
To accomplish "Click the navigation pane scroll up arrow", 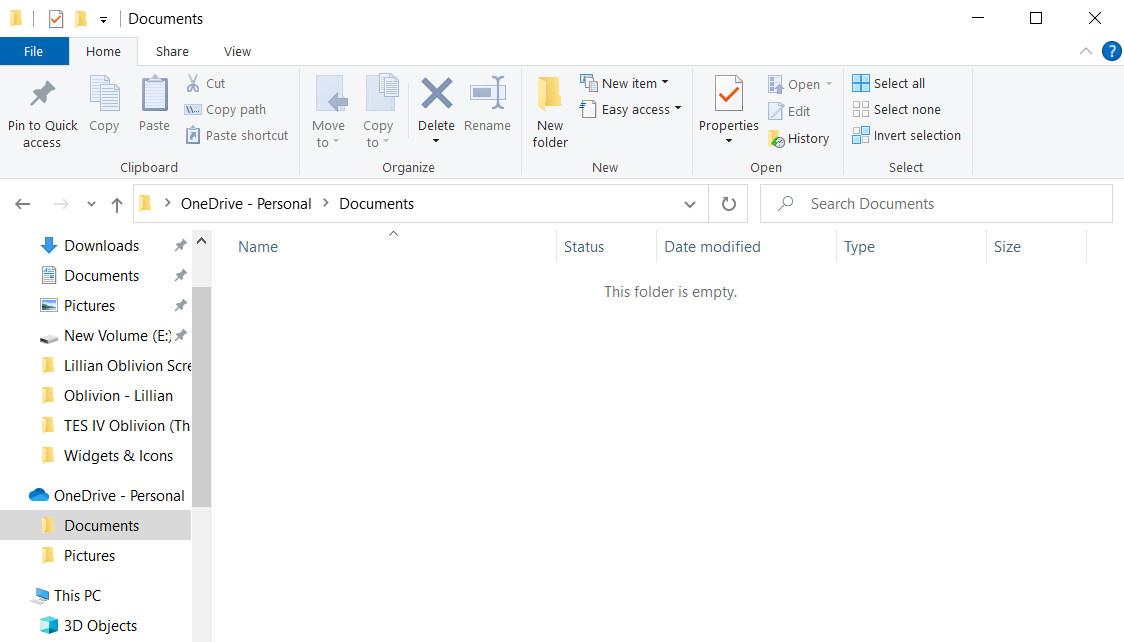I will 201,241.
